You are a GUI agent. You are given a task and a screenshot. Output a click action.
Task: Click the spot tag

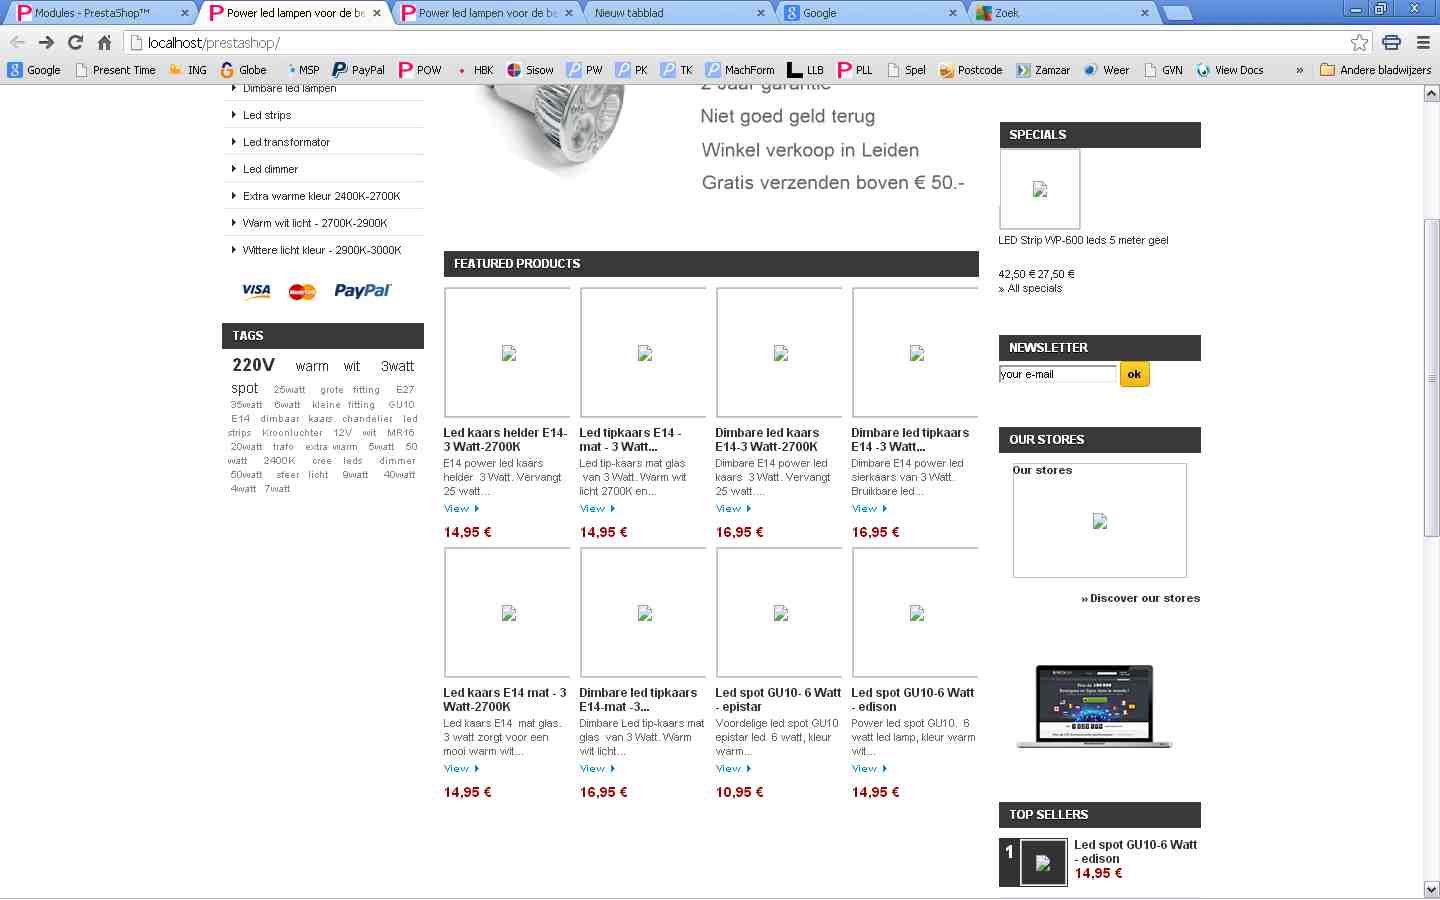click(x=245, y=388)
